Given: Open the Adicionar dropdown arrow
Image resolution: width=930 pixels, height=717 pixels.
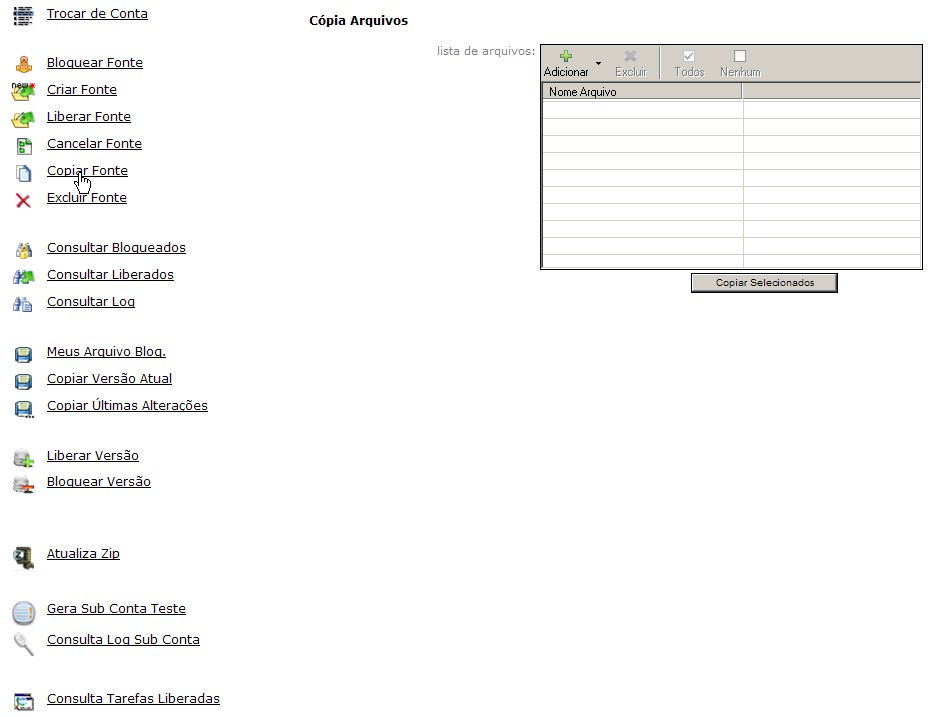Looking at the screenshot, I should 598,64.
